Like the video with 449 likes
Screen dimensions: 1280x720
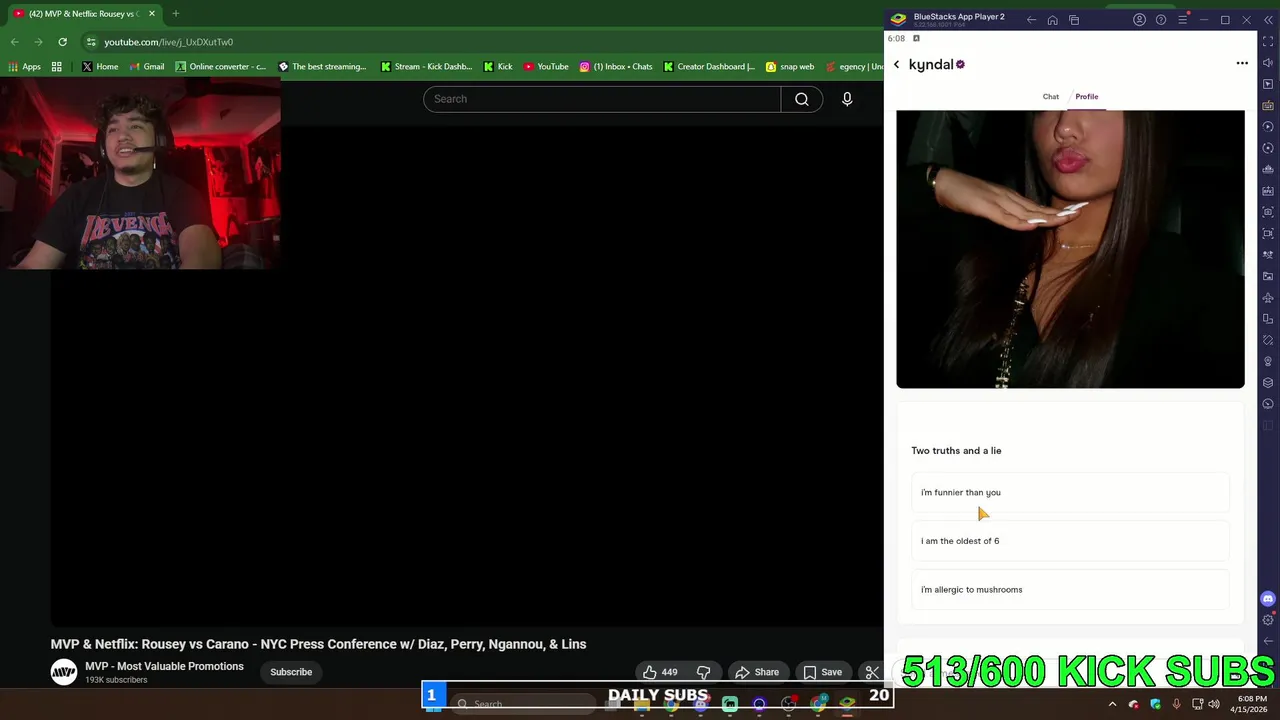coord(660,672)
